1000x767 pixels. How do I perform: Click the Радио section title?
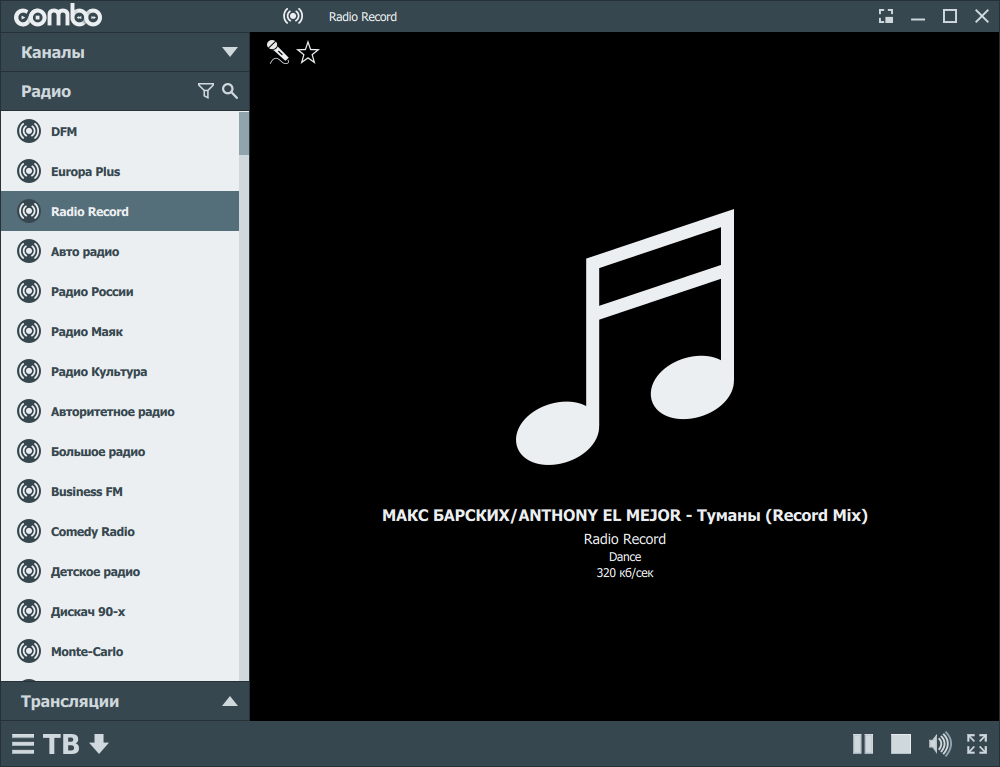(x=46, y=91)
